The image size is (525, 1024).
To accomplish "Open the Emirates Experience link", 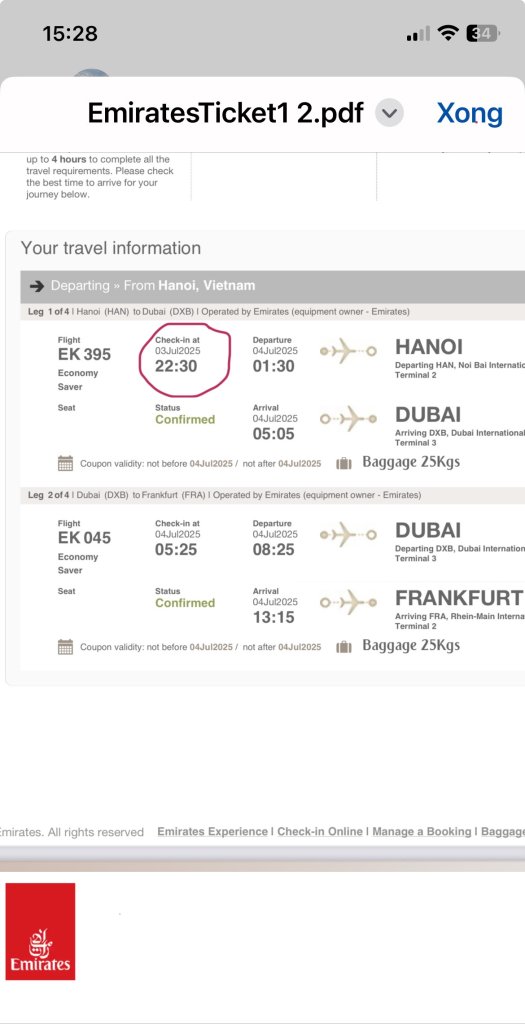I will (x=212, y=831).
